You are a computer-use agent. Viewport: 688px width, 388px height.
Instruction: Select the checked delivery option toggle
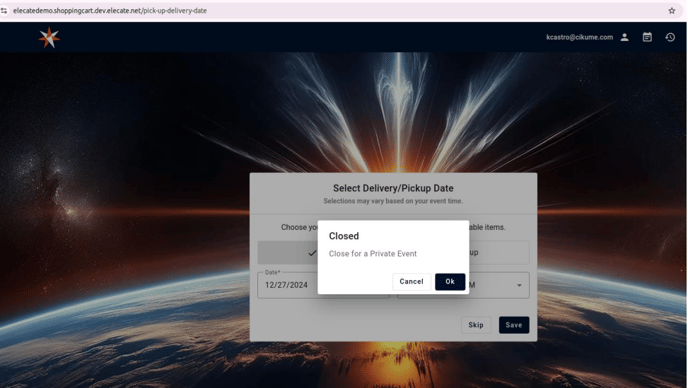tap(287, 253)
